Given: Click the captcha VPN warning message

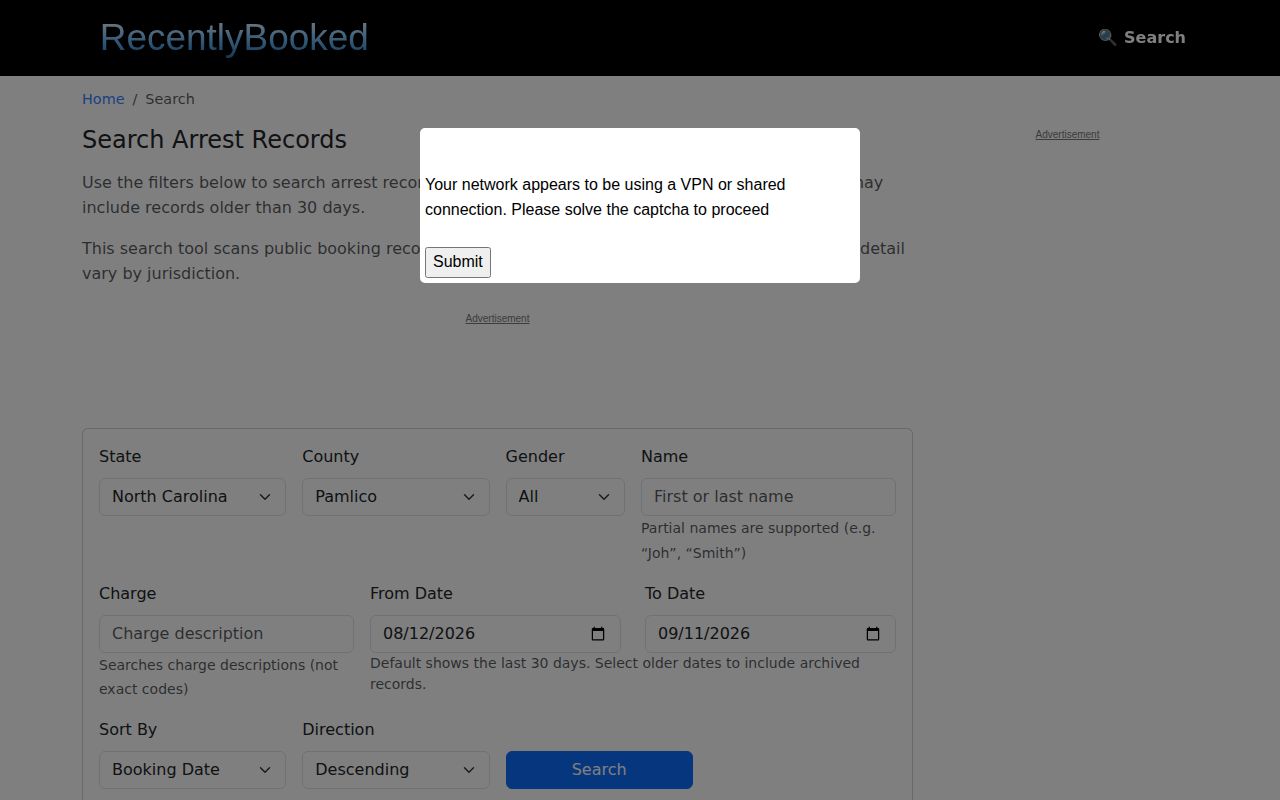Looking at the screenshot, I should click(605, 197).
